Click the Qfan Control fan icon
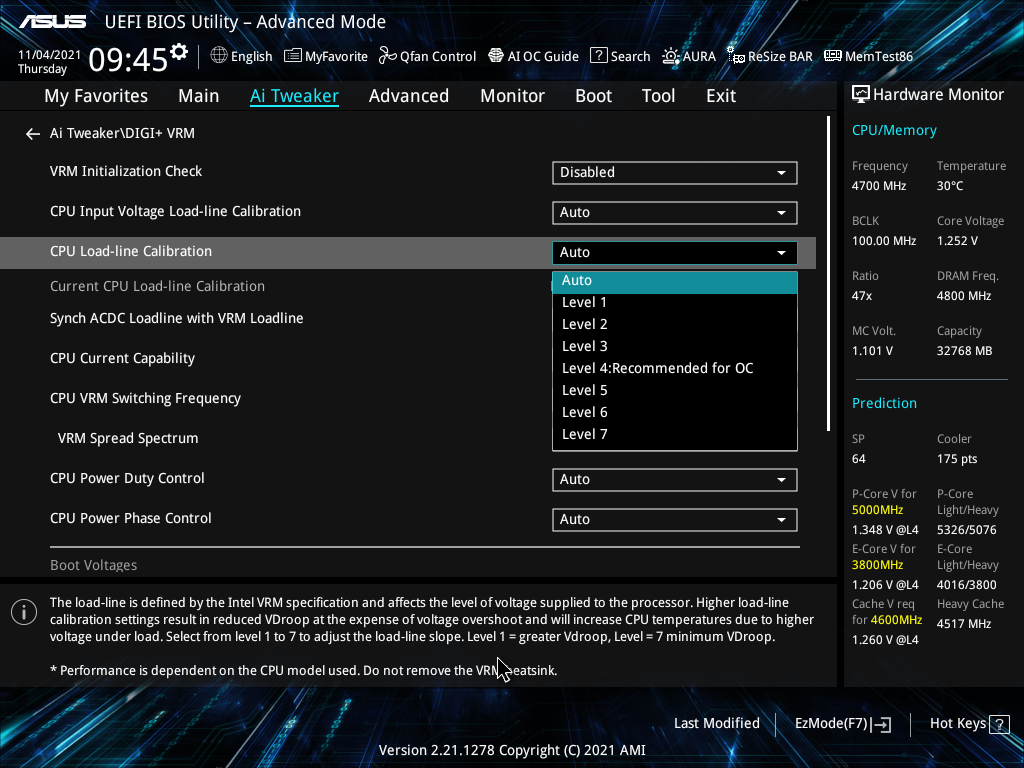 coord(388,56)
